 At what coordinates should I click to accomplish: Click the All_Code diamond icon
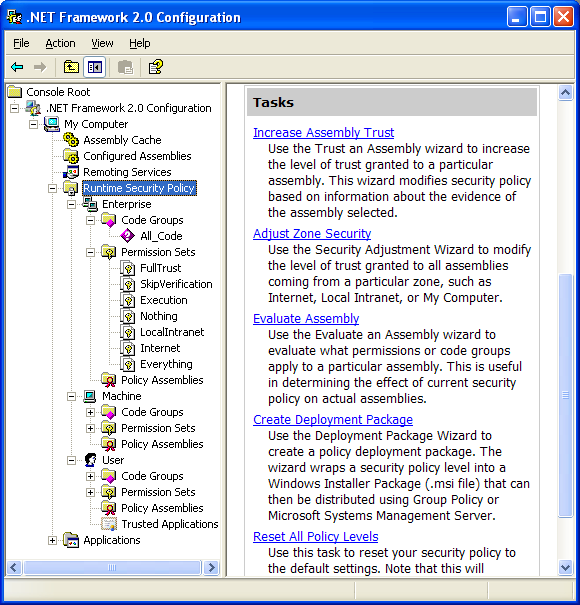127,236
